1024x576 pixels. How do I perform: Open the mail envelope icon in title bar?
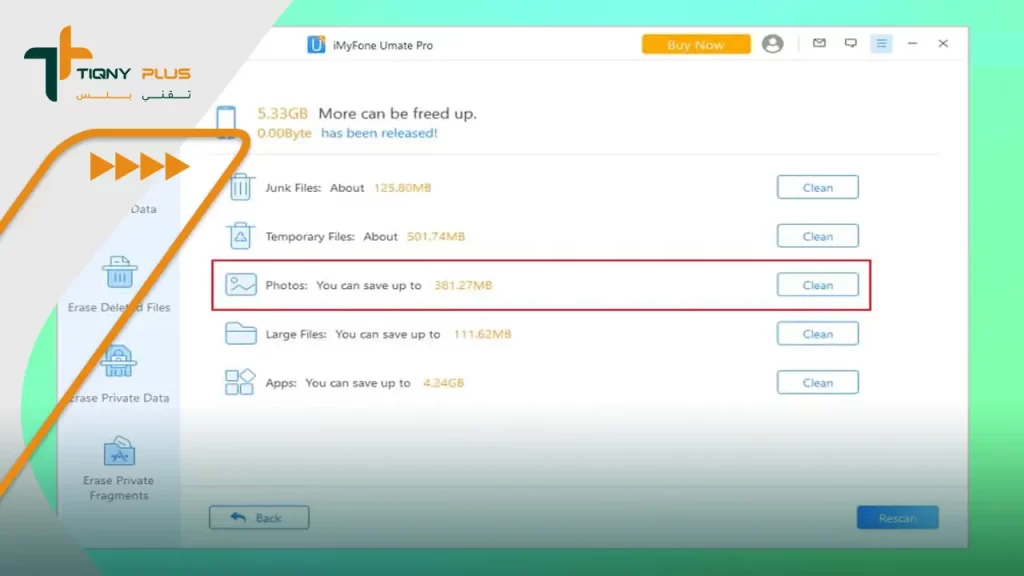(819, 43)
